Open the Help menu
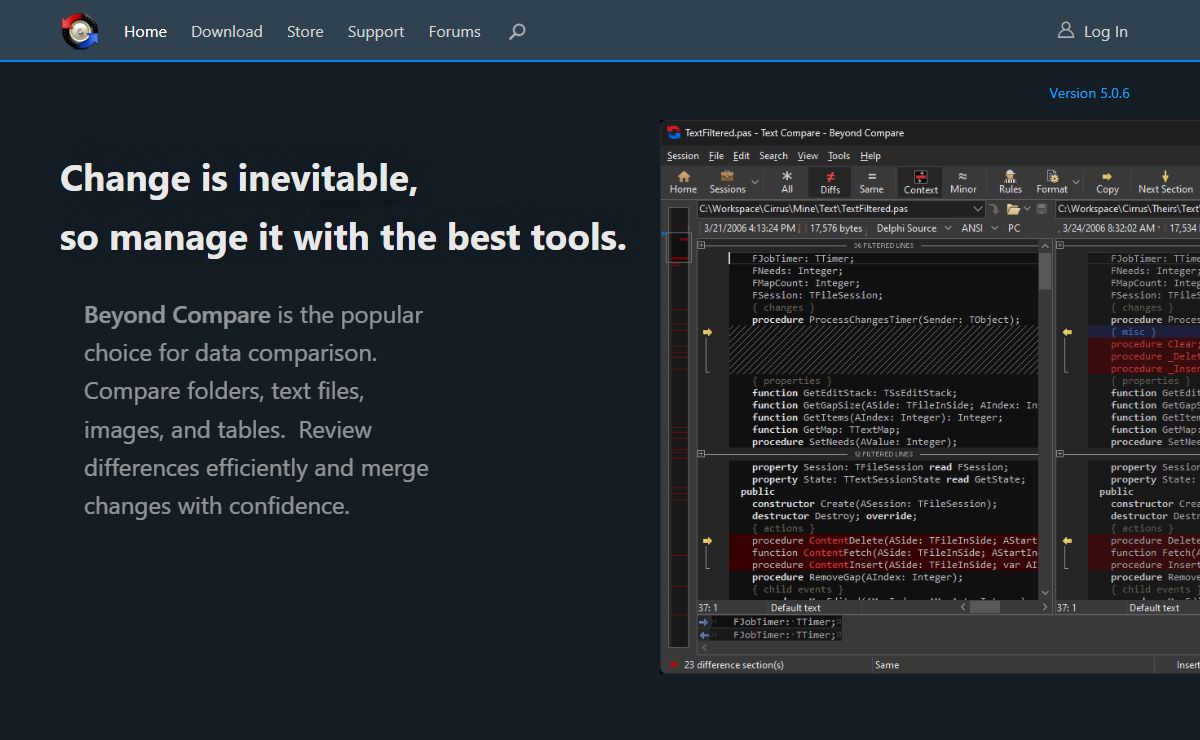Screen dimensions: 1200x740 (x=871, y=156)
